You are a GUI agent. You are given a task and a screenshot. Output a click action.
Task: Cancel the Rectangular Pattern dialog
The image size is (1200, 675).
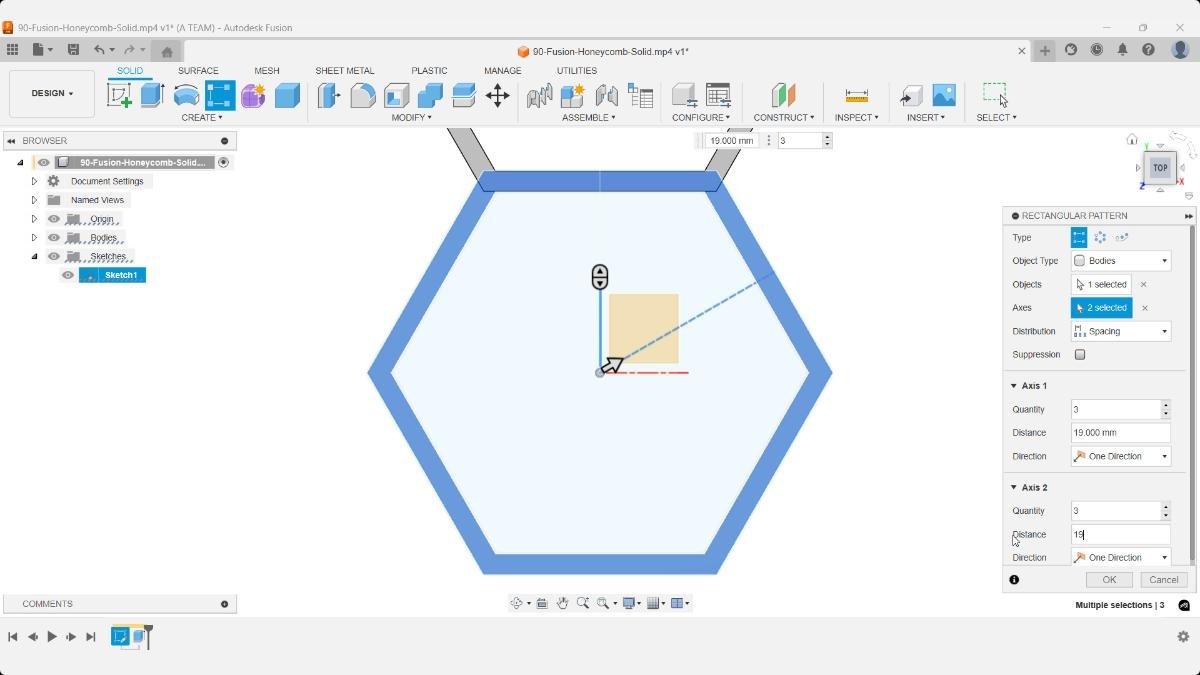point(1162,579)
